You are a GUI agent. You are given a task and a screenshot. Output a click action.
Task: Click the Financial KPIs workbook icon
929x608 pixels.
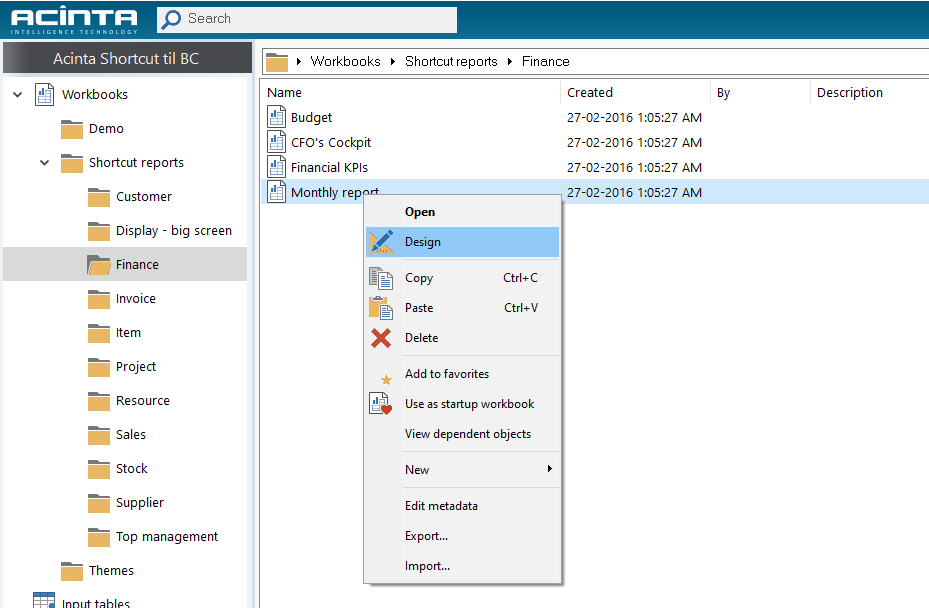tap(276, 167)
